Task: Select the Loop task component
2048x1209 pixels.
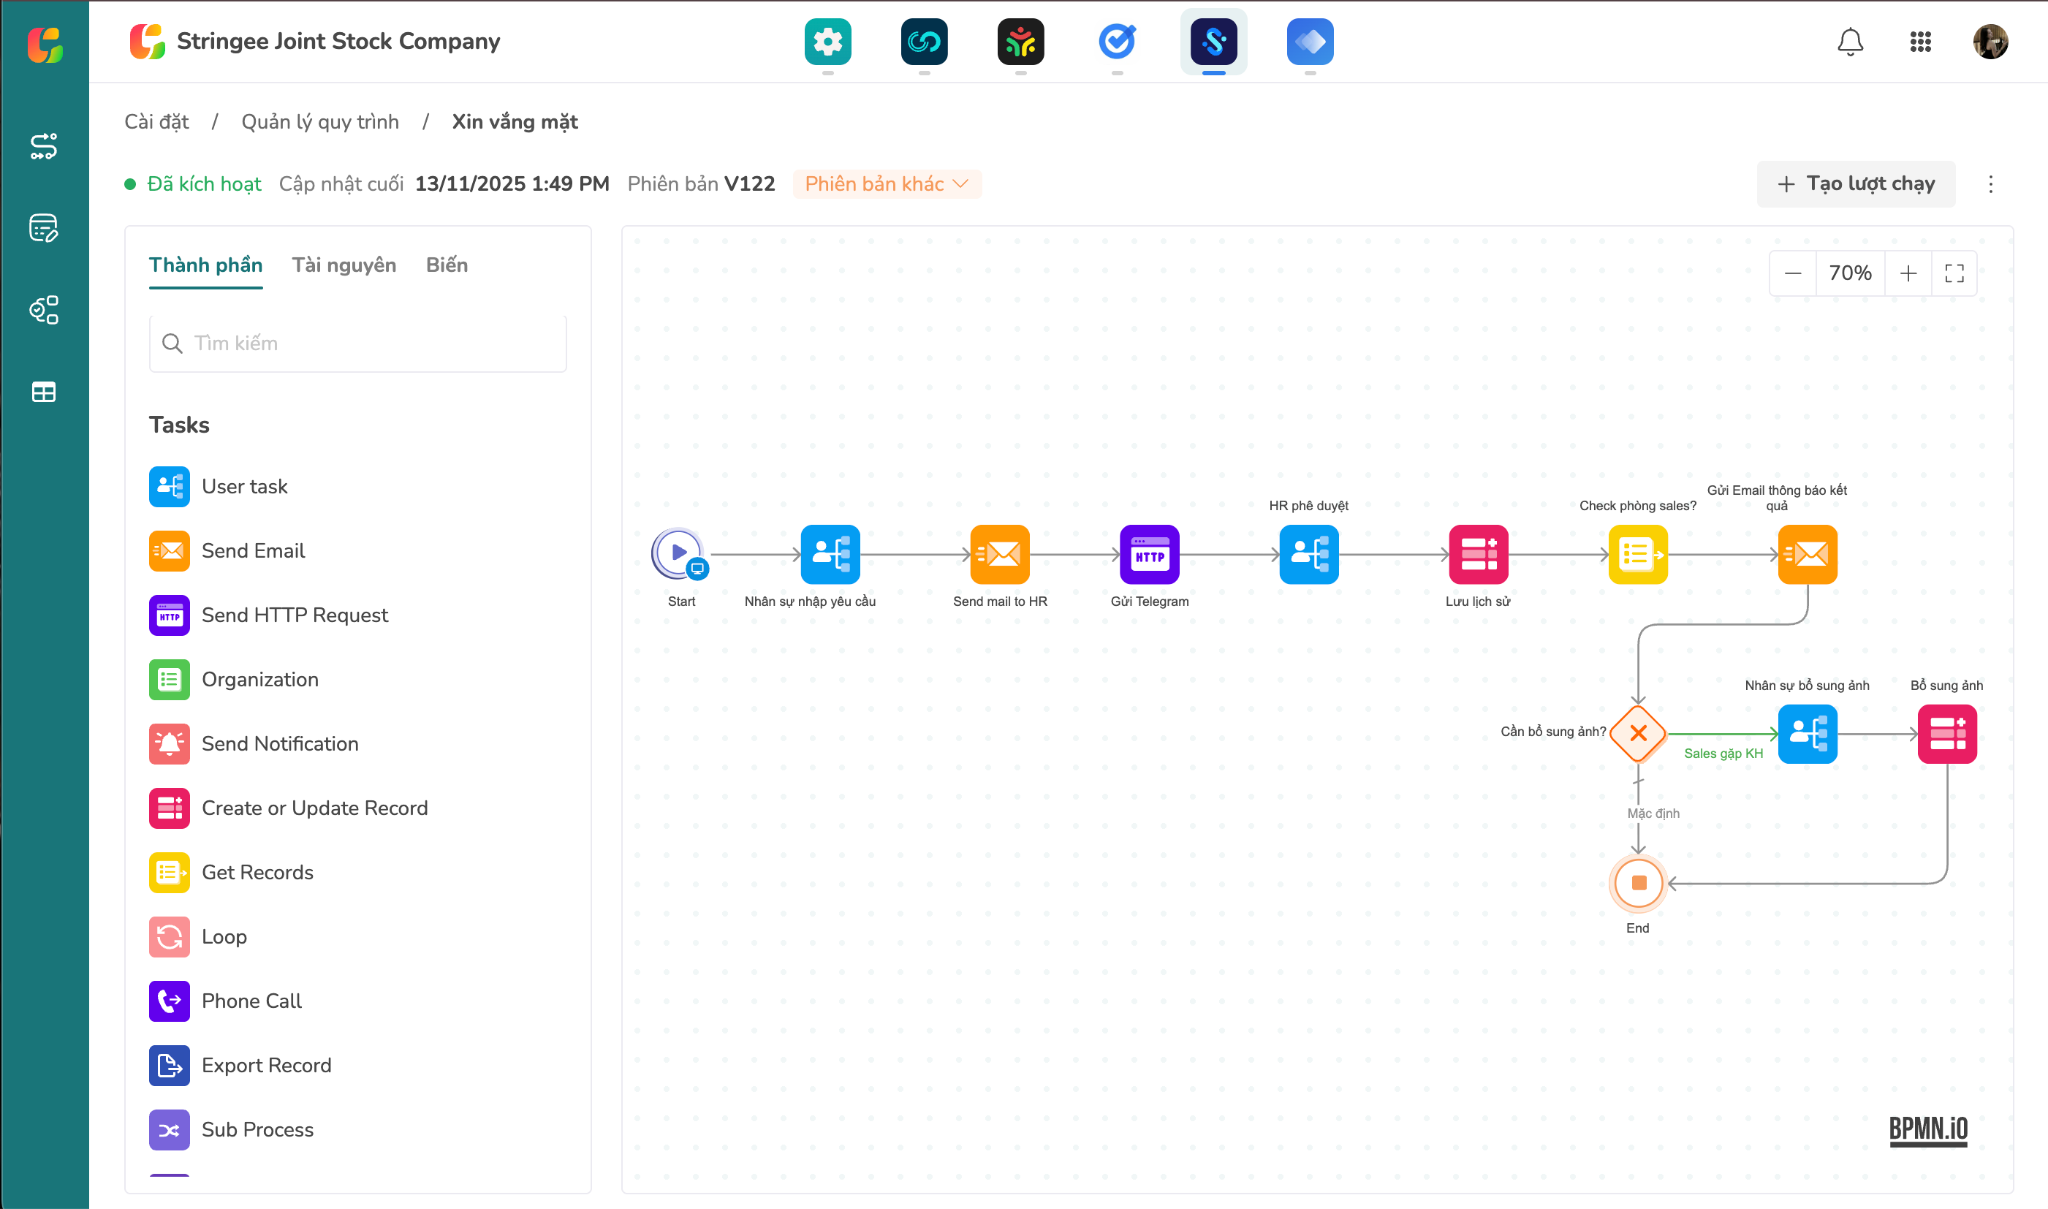Action: [x=223, y=937]
